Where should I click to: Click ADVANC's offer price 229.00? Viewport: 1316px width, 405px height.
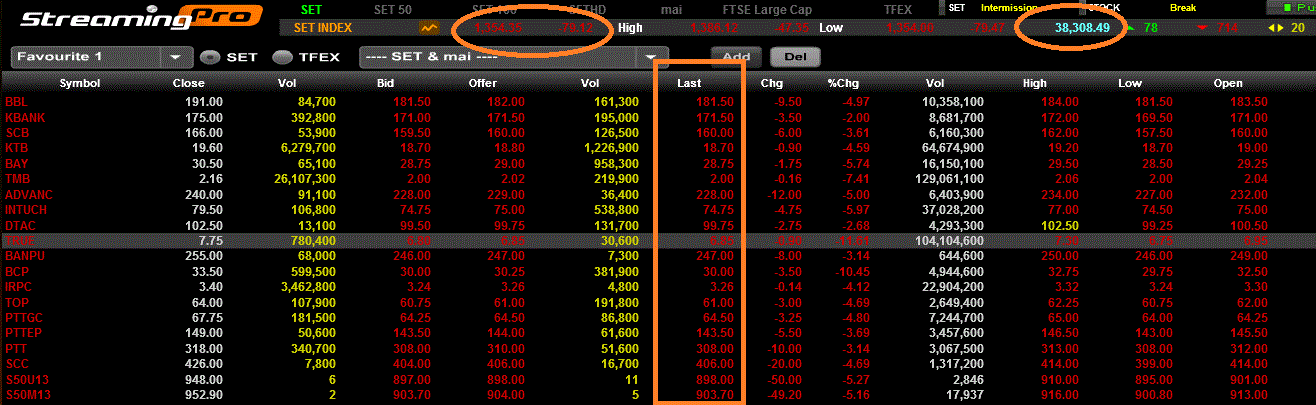(507, 194)
